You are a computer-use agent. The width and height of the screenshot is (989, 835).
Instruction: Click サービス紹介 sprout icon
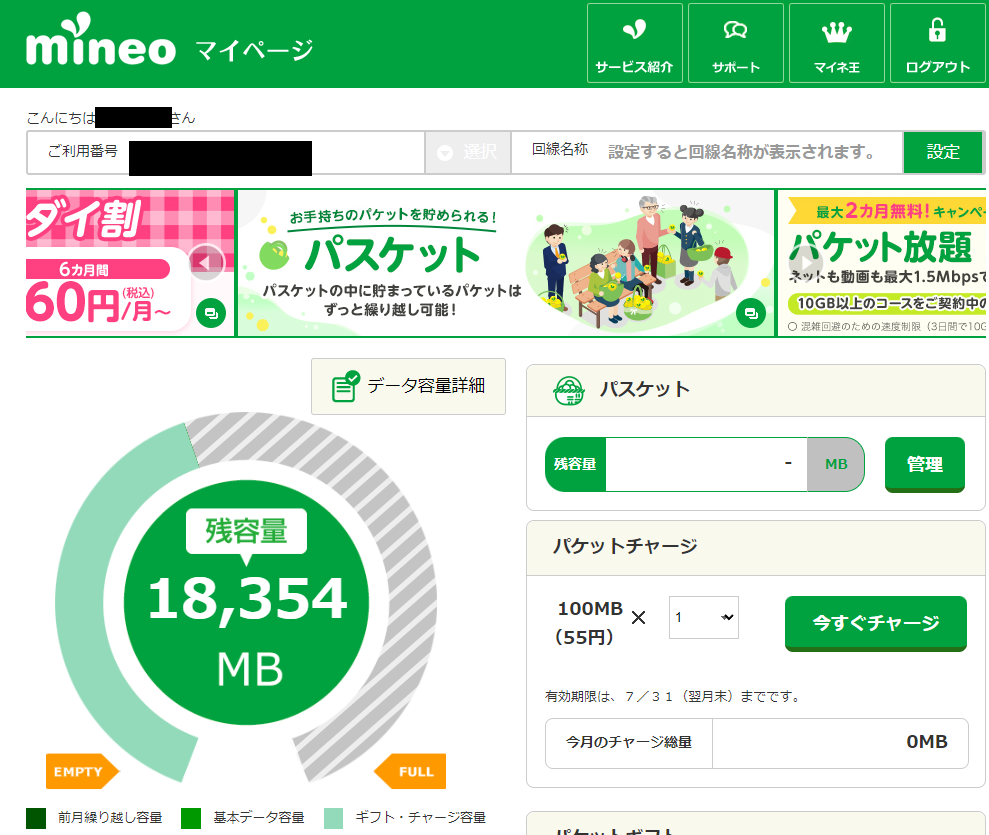pos(635,29)
